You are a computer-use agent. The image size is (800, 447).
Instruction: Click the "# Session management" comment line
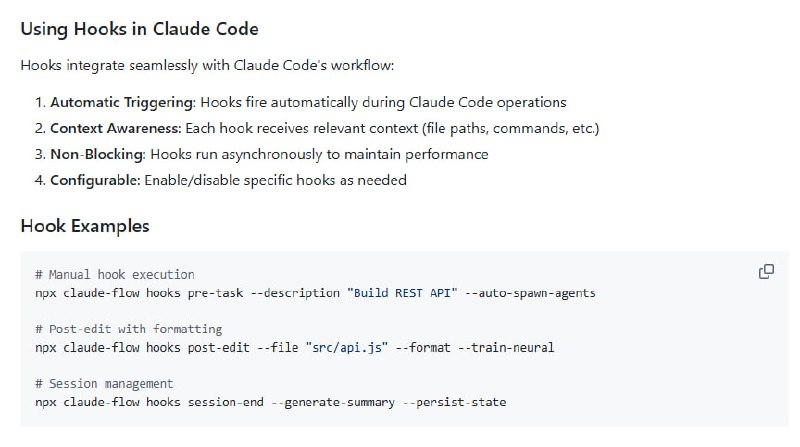tap(104, 384)
